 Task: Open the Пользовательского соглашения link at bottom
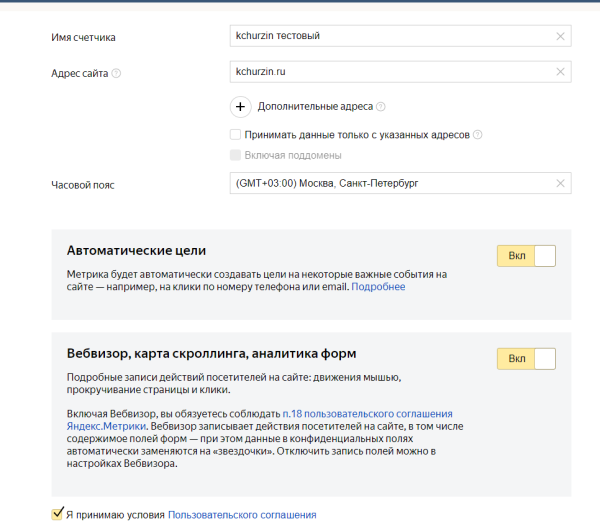click(x=242, y=515)
